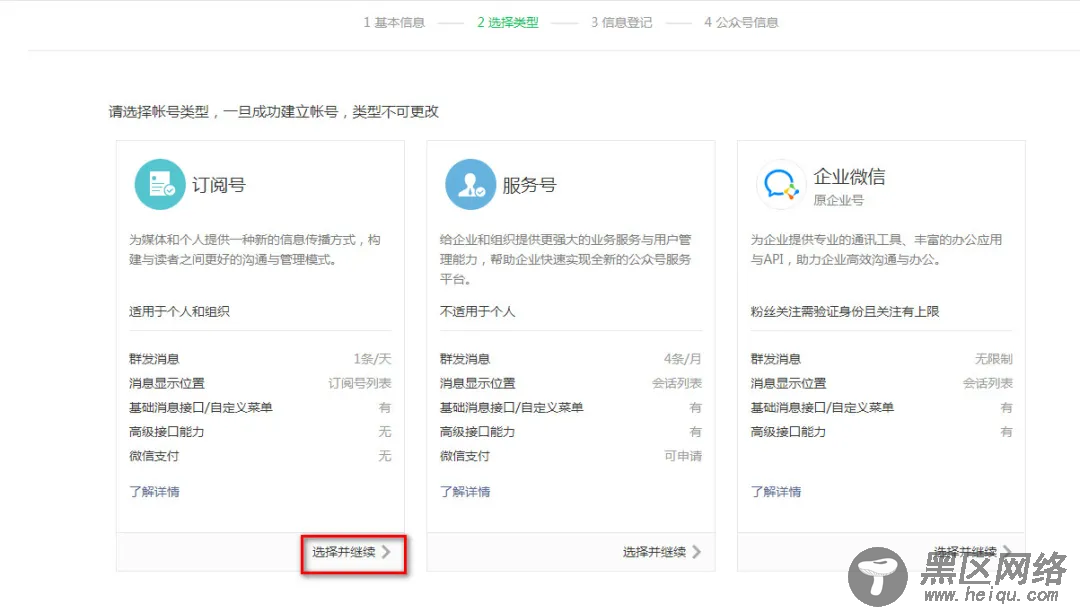Click 基础消息接口/自定义菜单 in 订阅号 card

[200, 408]
